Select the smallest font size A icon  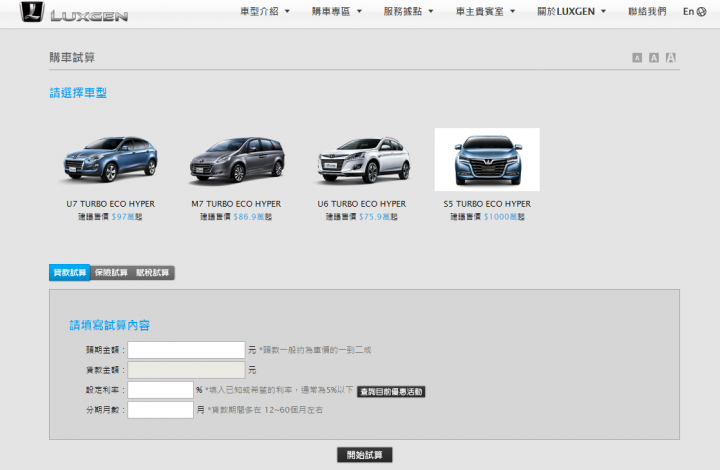637,57
